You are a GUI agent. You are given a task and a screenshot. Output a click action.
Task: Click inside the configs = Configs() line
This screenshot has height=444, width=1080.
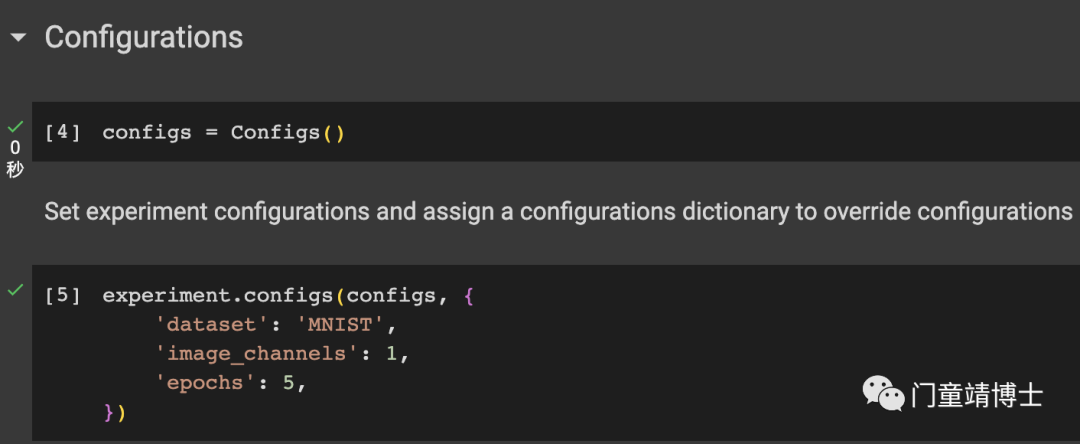pos(223,132)
